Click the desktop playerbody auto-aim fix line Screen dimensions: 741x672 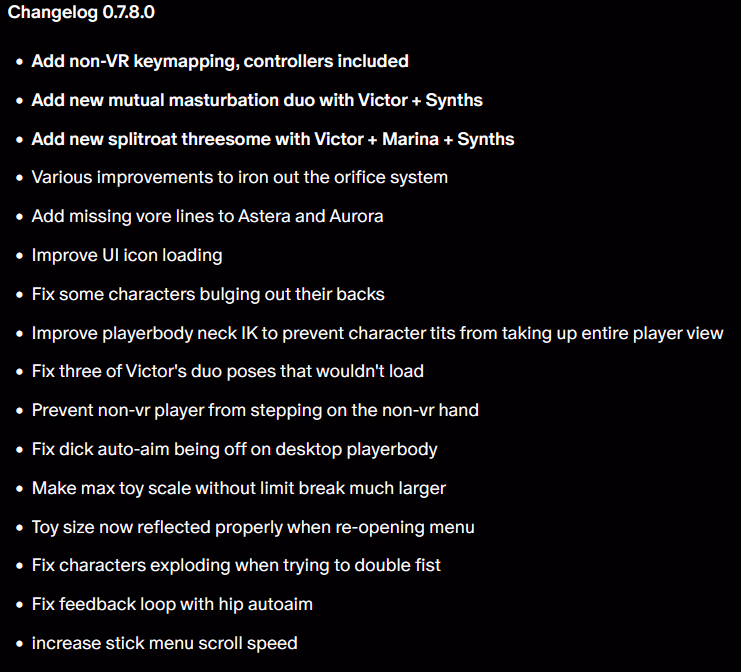pos(235,449)
